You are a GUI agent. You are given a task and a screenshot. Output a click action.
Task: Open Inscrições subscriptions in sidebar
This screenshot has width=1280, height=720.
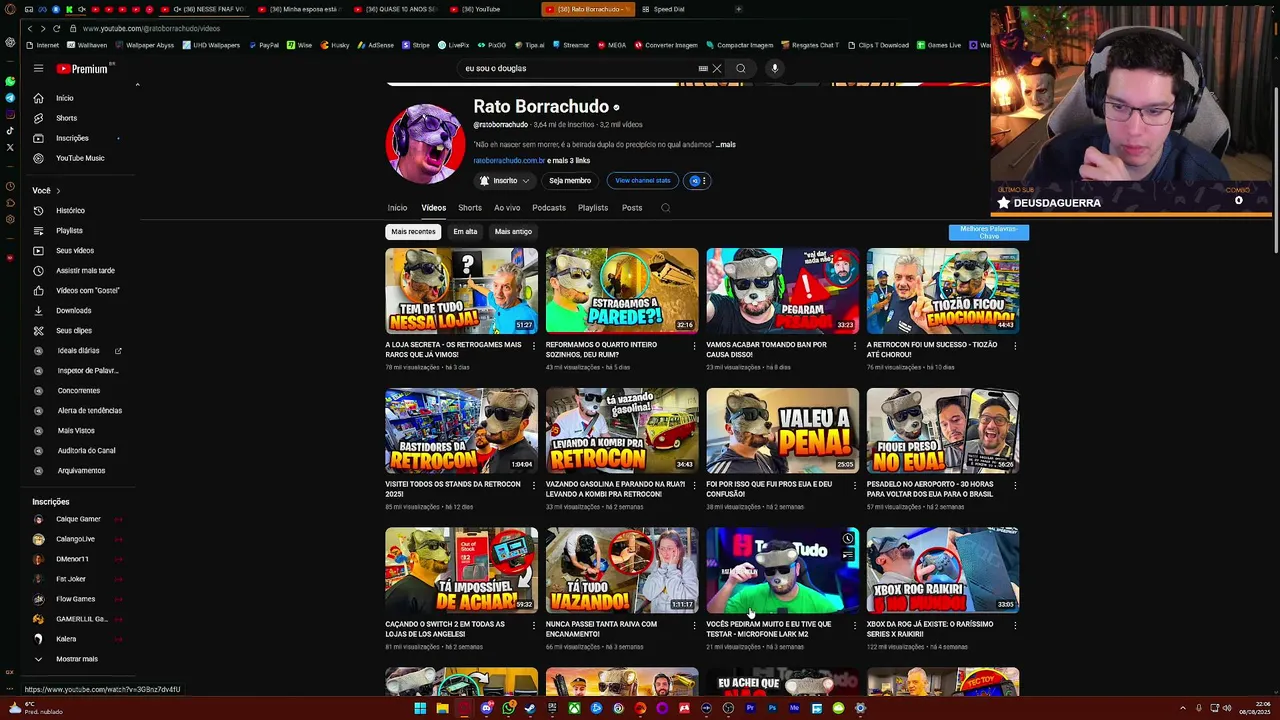click(72, 138)
